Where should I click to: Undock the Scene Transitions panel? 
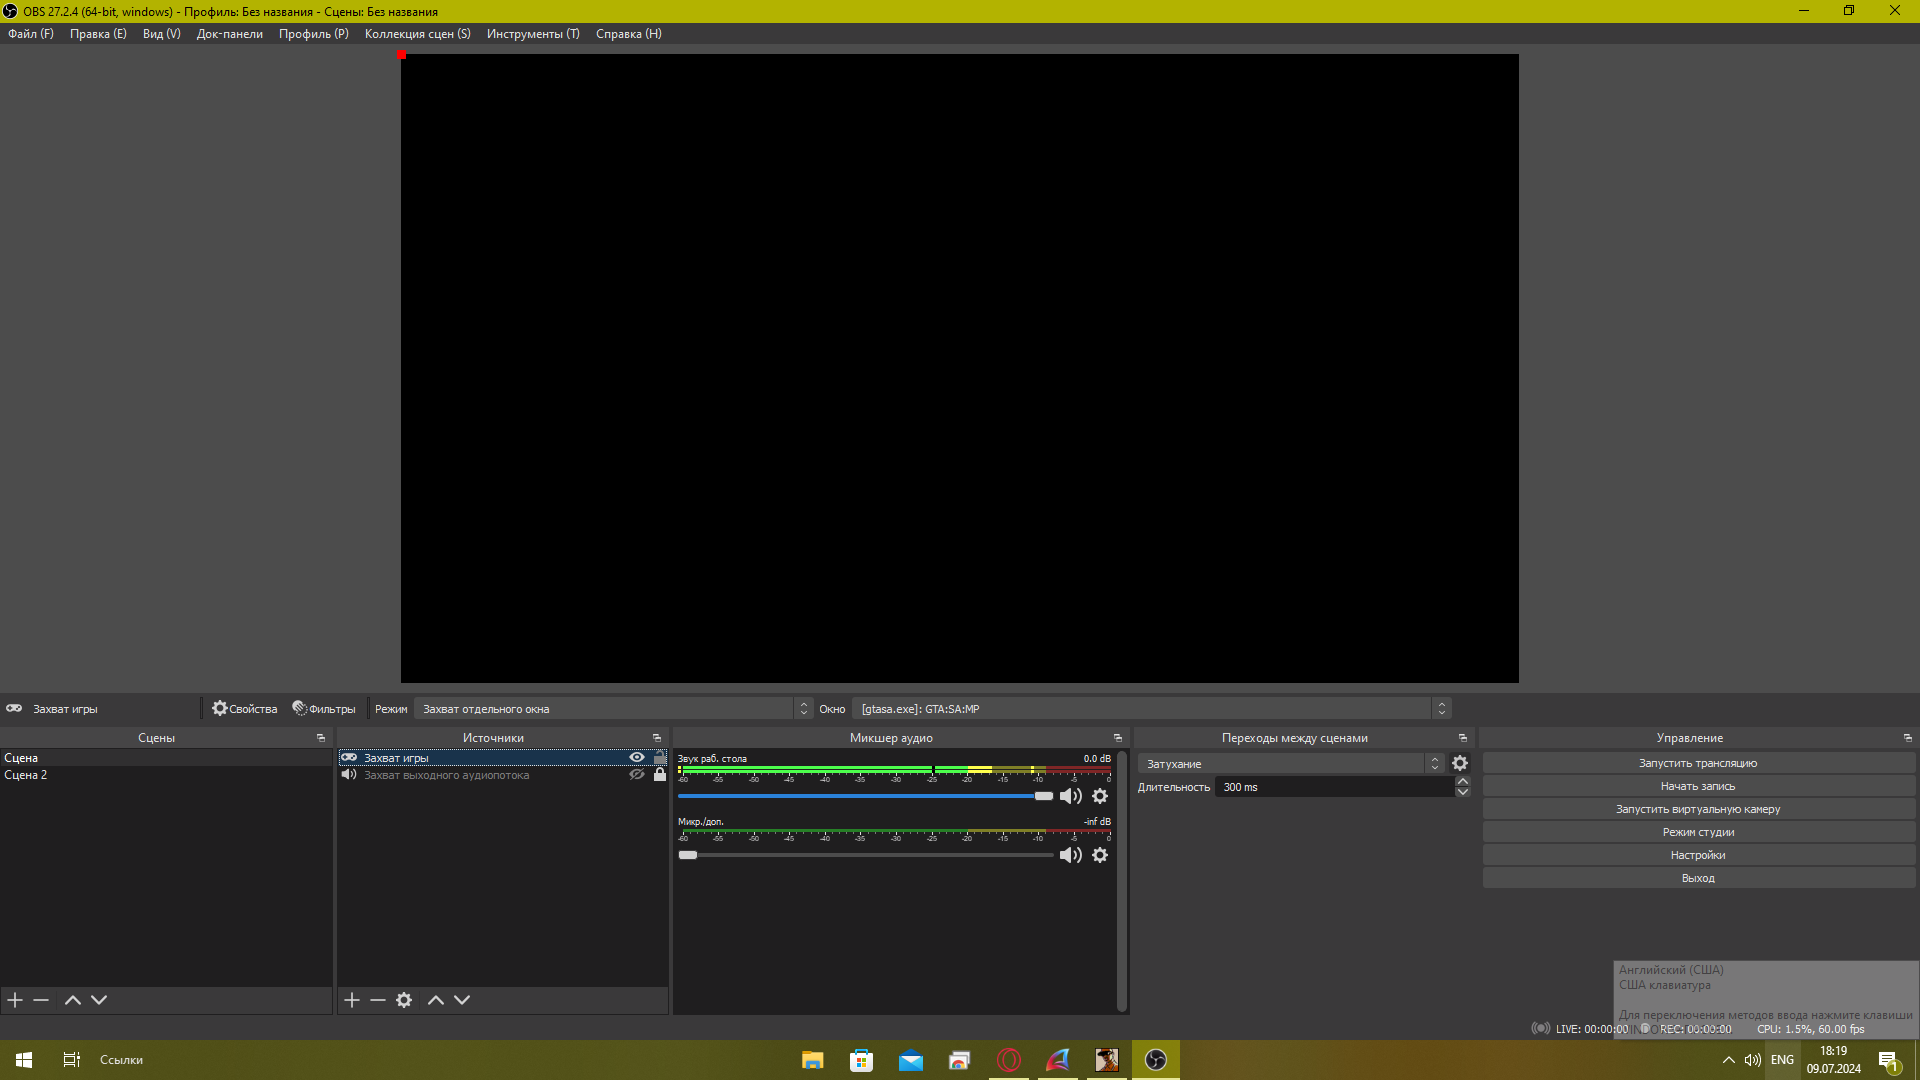(1463, 738)
